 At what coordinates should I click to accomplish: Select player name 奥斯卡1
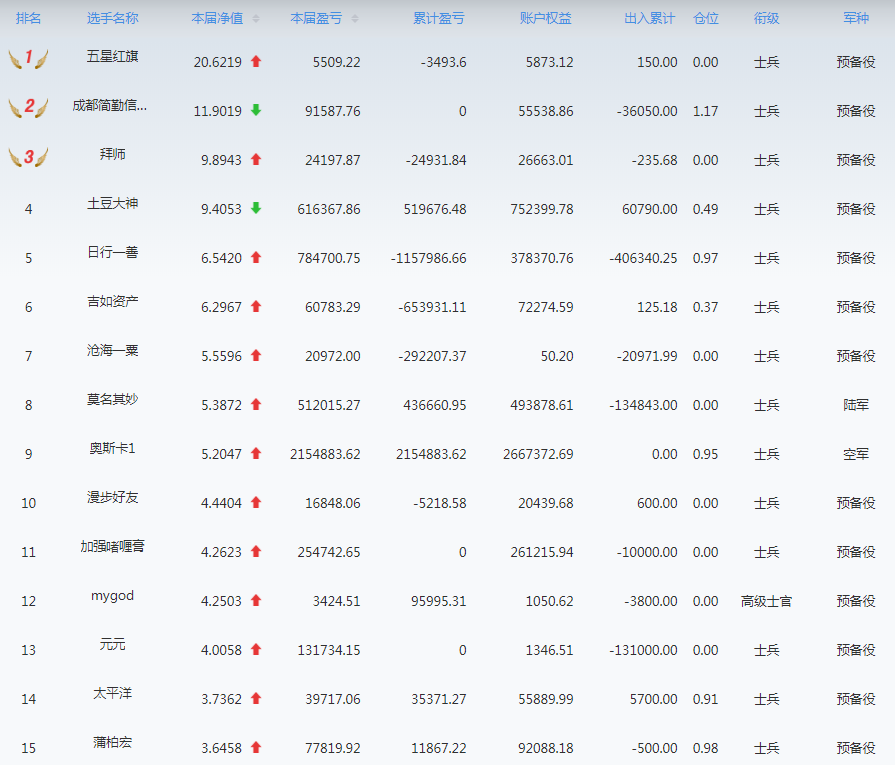click(x=112, y=448)
